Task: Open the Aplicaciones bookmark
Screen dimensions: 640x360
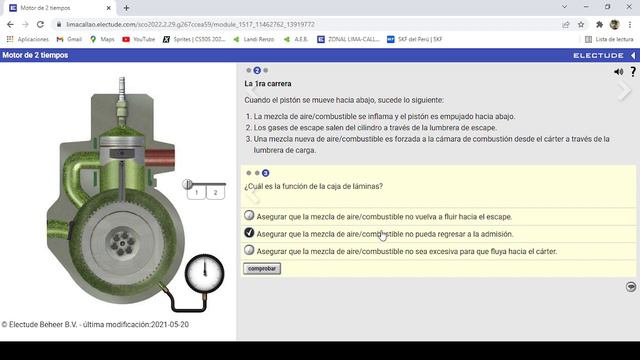Action: point(28,39)
